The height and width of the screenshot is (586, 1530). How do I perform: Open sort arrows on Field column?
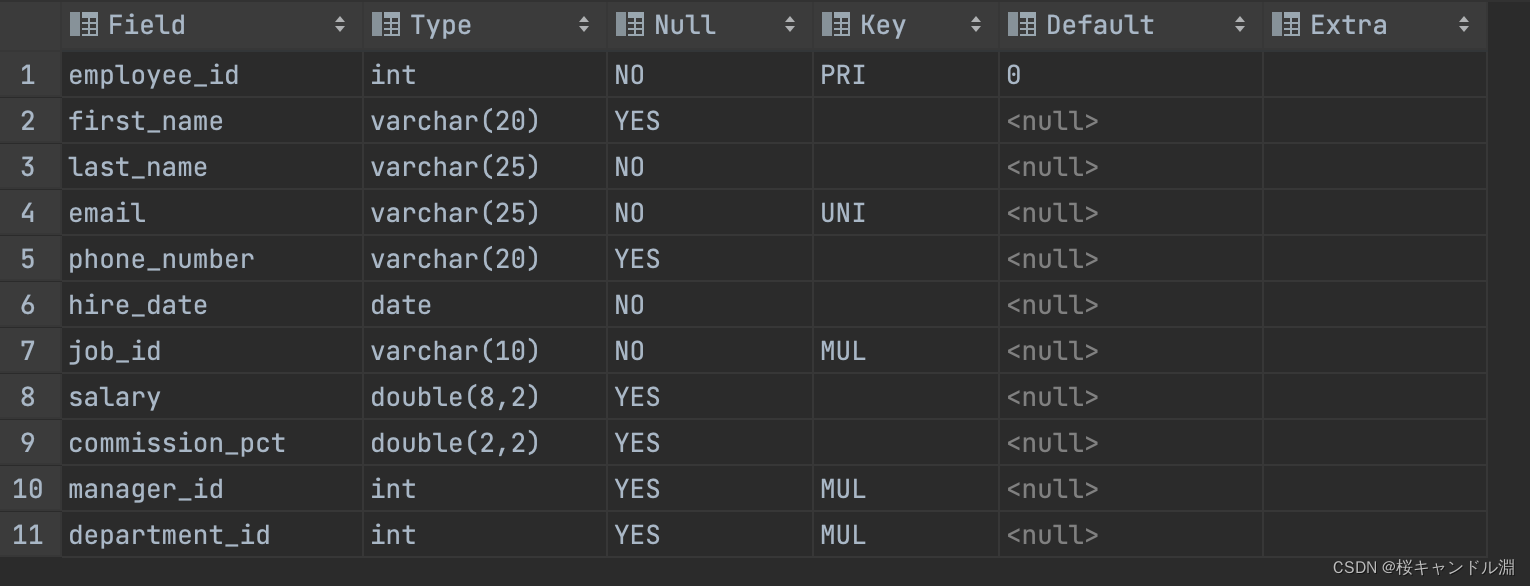(x=340, y=25)
